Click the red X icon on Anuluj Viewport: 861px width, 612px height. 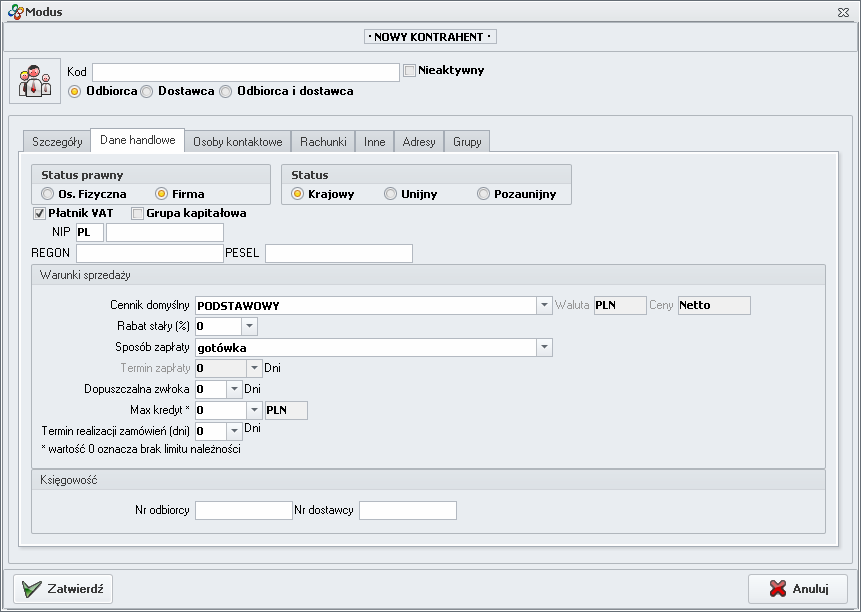[x=776, y=589]
